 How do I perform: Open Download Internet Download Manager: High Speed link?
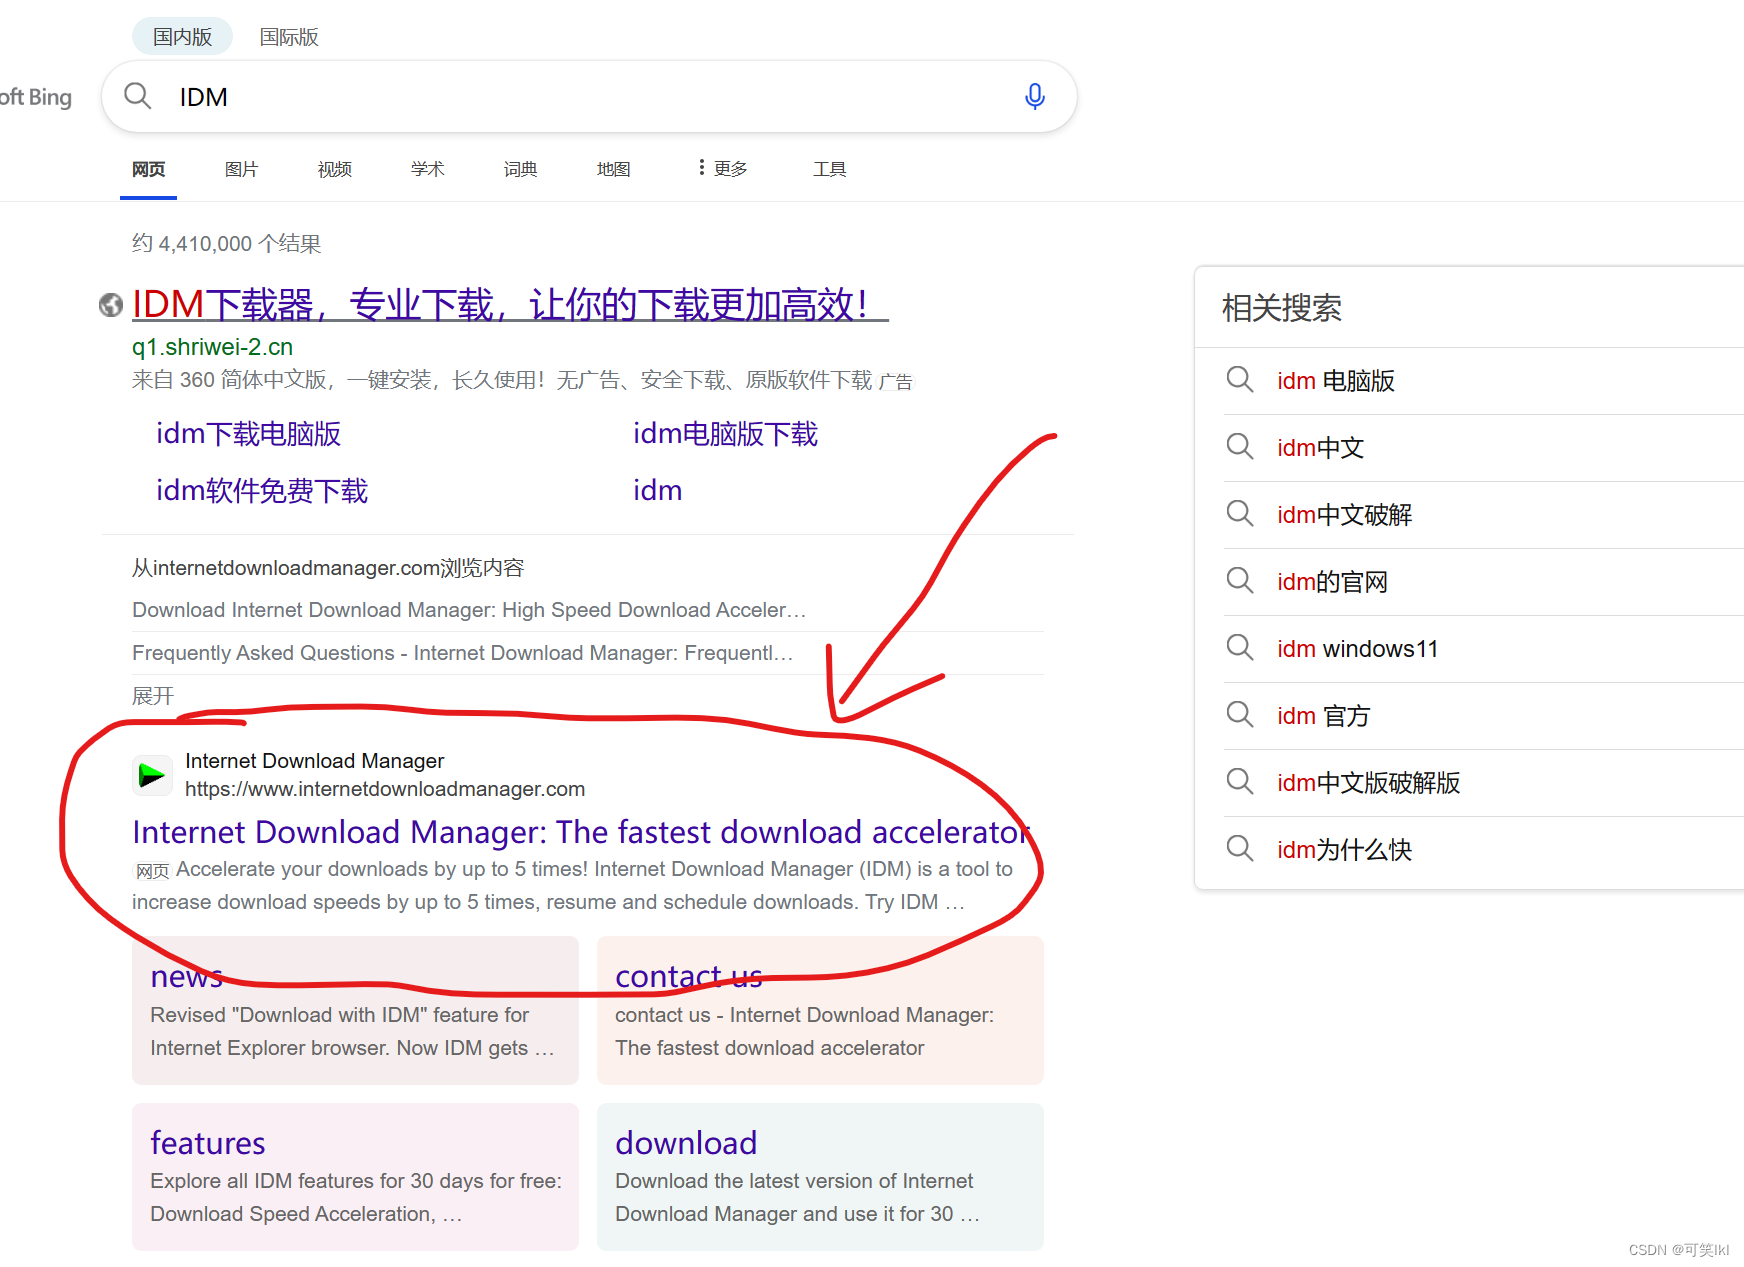click(x=469, y=610)
